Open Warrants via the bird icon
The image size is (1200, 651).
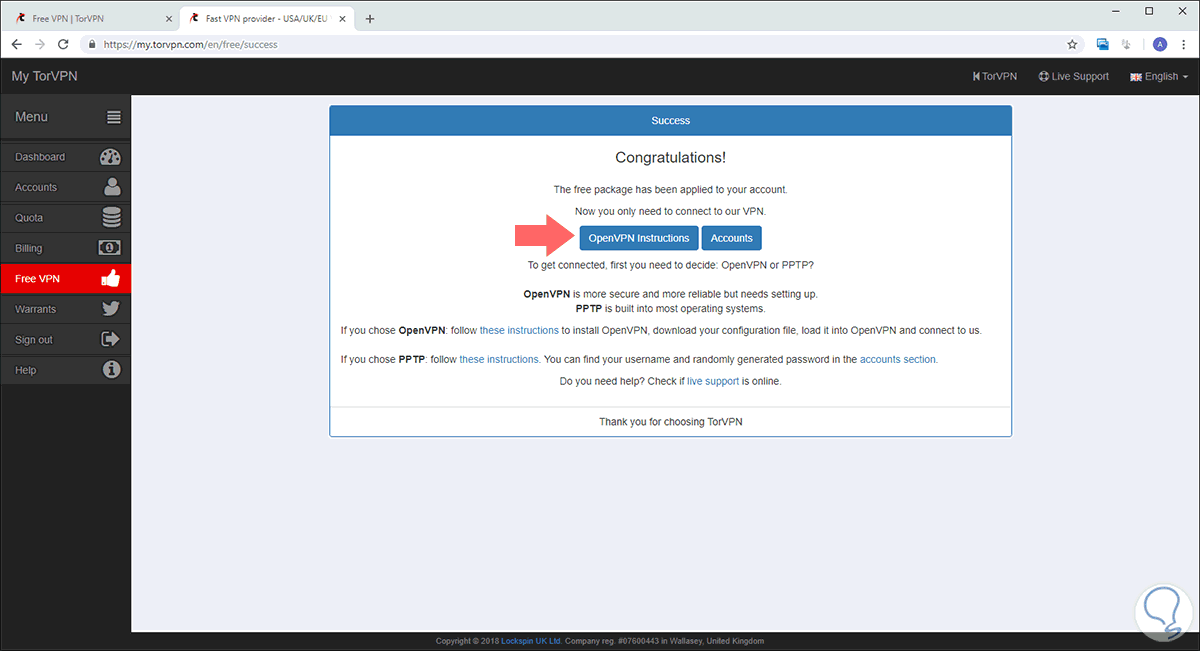tap(111, 309)
